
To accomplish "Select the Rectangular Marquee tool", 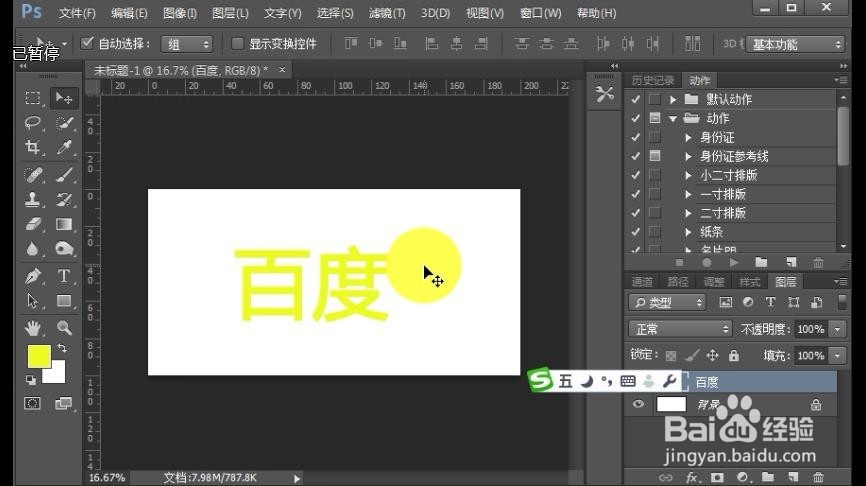I will pyautogui.click(x=33, y=98).
